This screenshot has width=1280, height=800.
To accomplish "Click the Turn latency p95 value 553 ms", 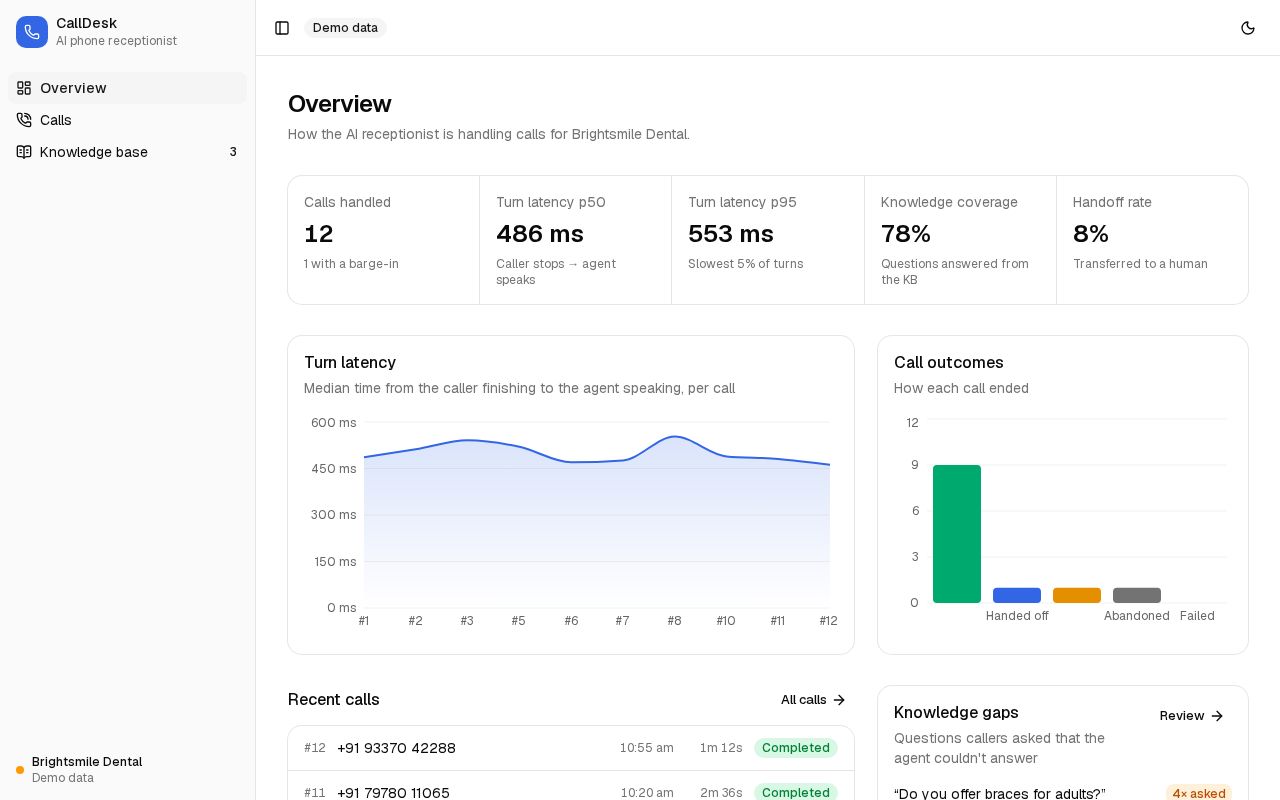I will 731,234.
